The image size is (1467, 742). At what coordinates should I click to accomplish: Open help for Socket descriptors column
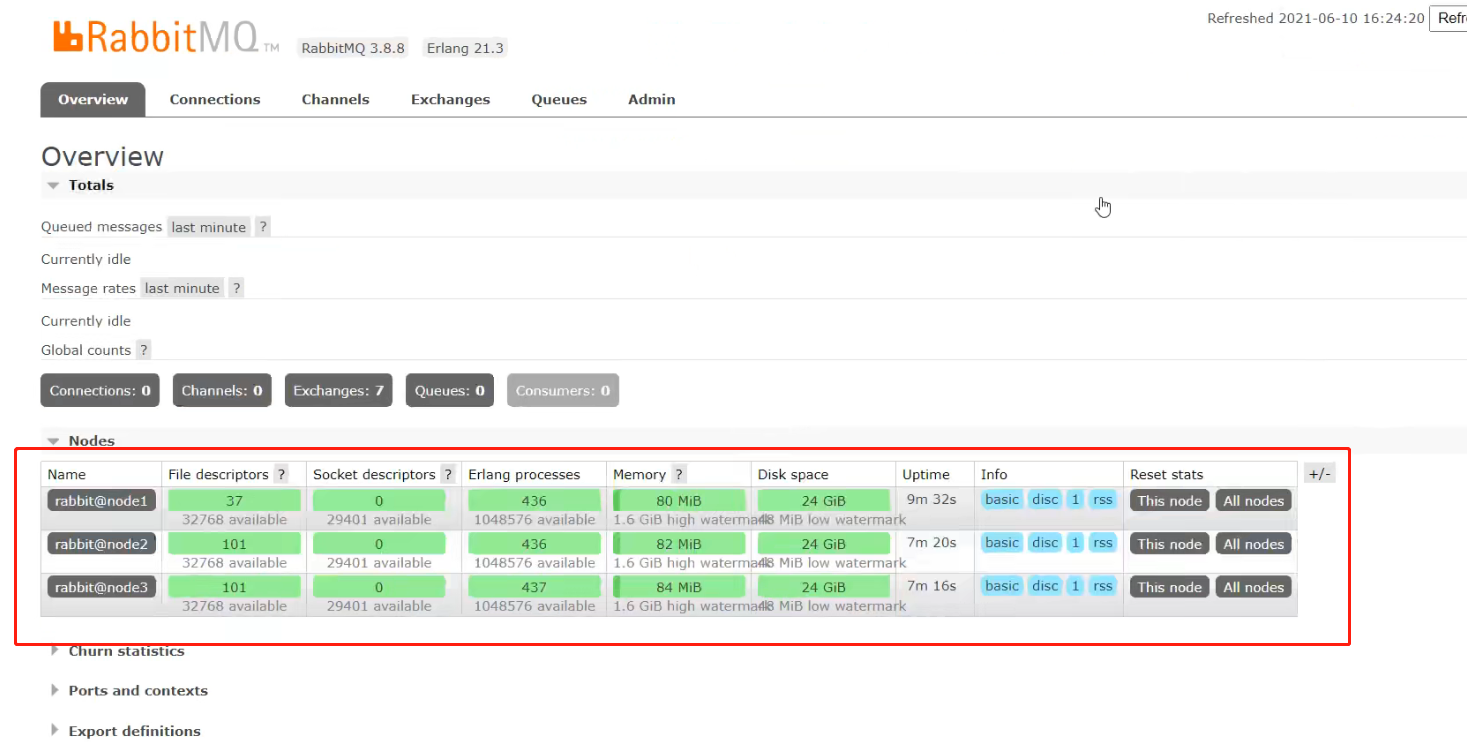click(448, 474)
